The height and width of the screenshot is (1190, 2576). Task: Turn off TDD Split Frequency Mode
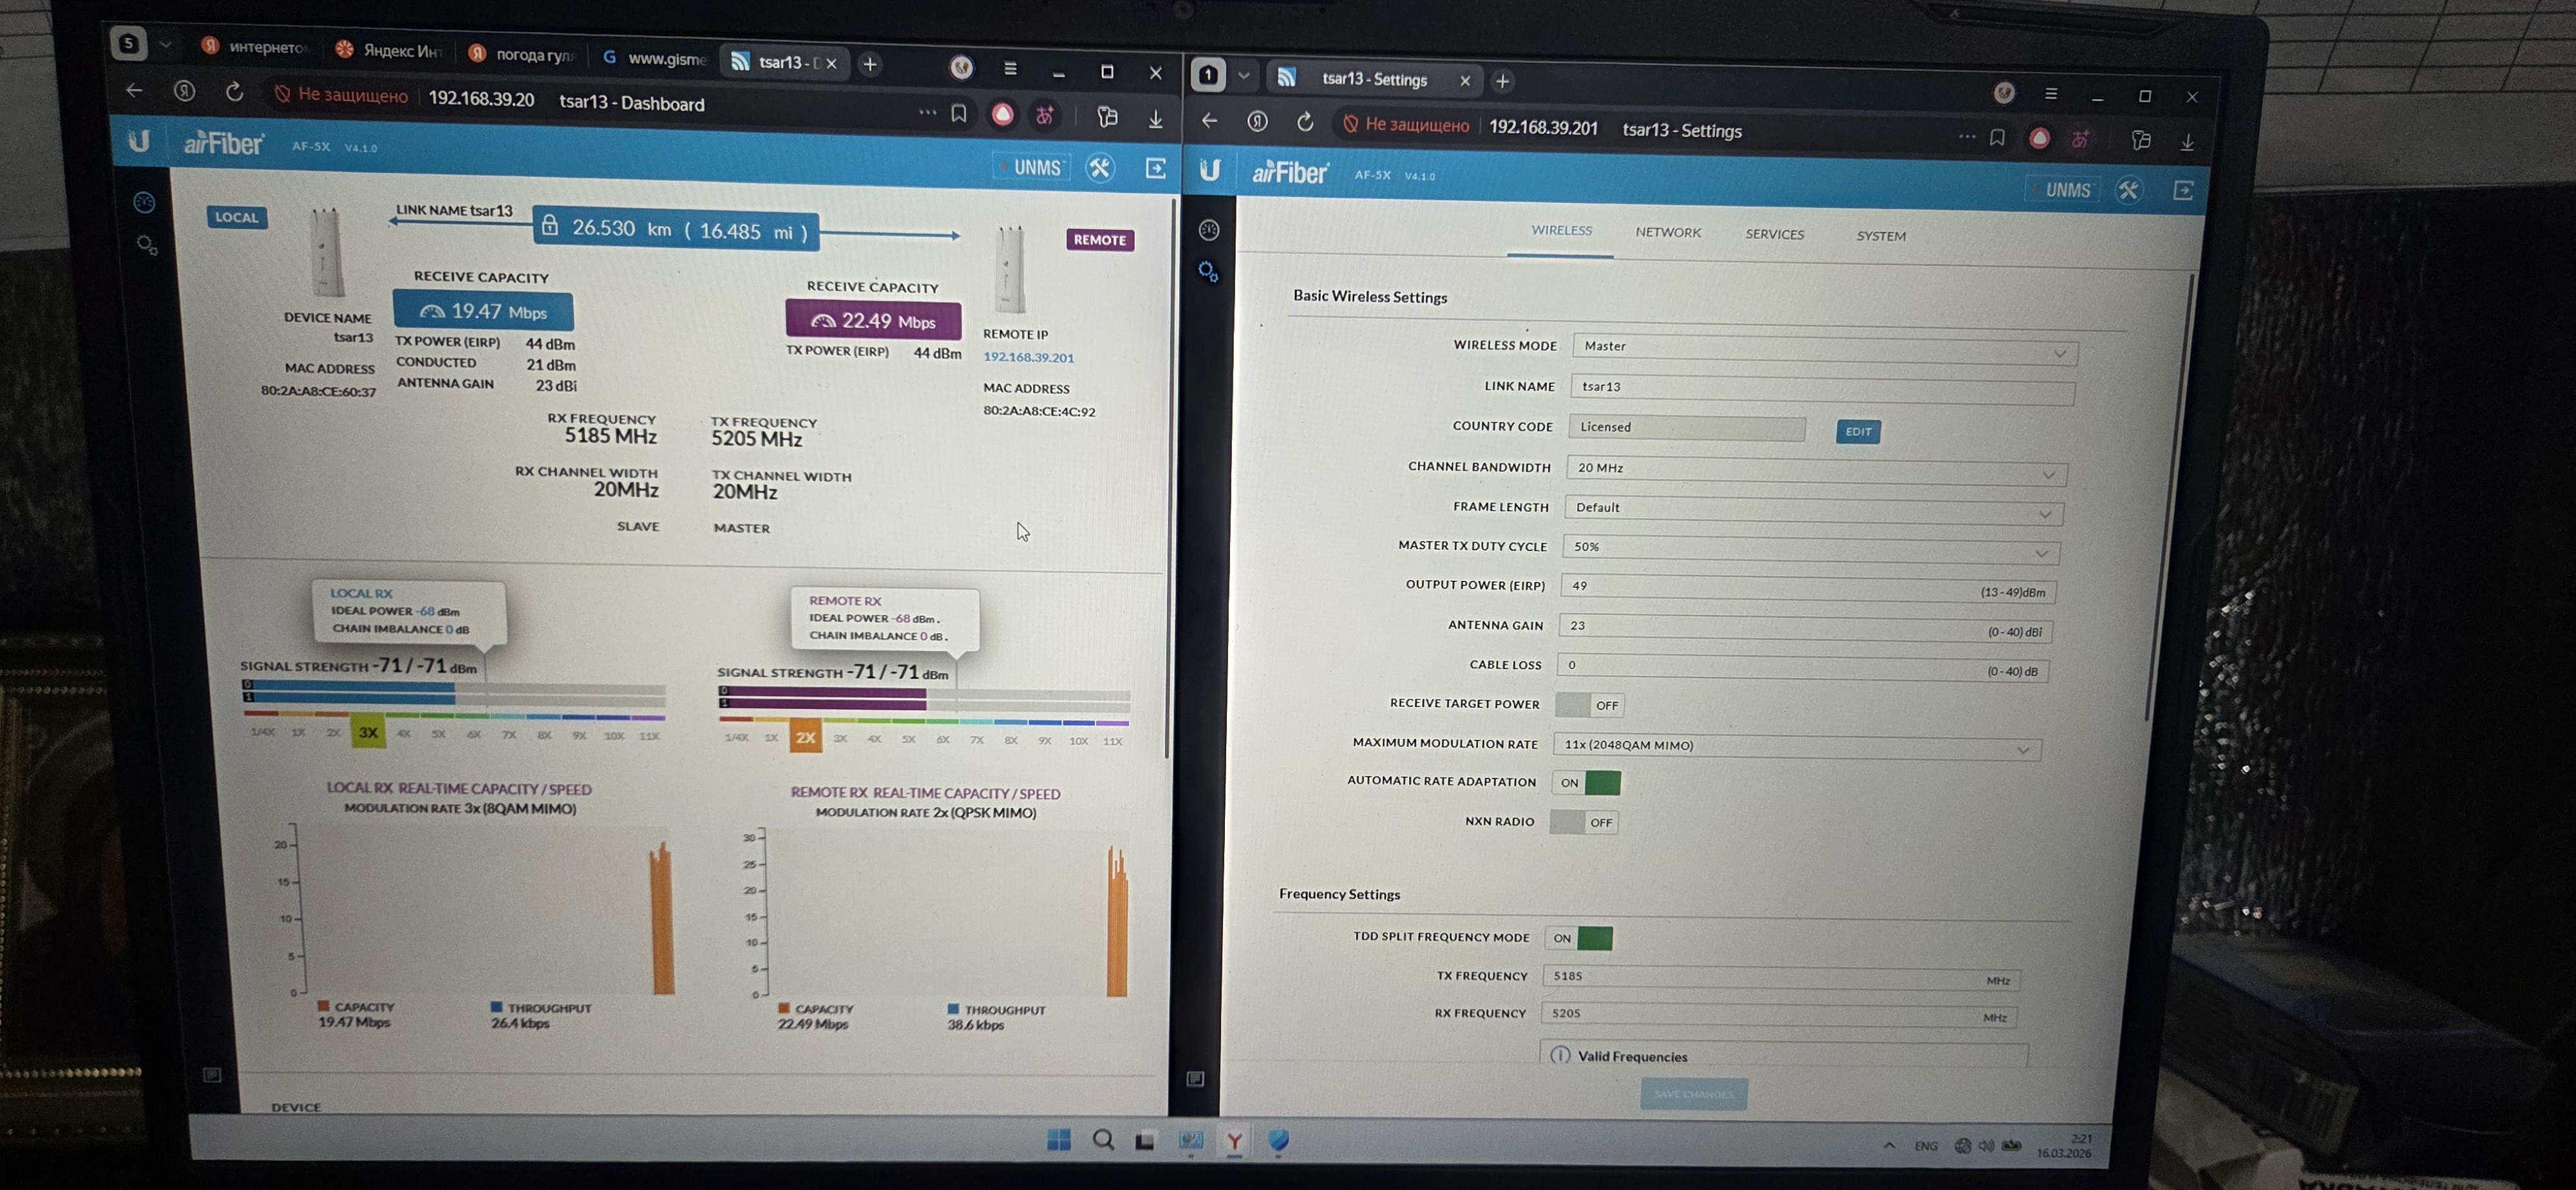(x=1579, y=938)
